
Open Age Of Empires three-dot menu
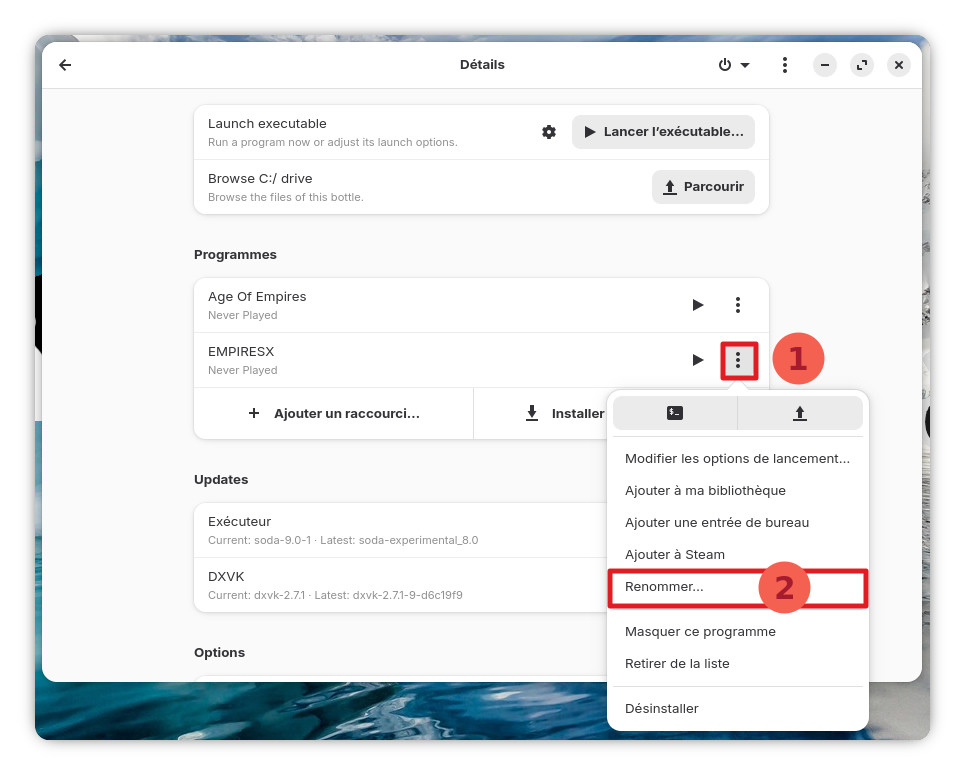coord(738,305)
